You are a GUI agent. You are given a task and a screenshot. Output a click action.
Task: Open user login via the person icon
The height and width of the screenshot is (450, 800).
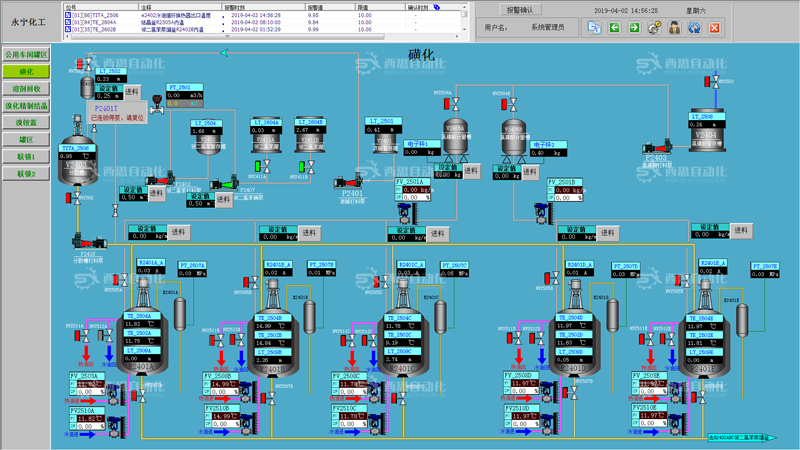pyautogui.click(x=674, y=28)
